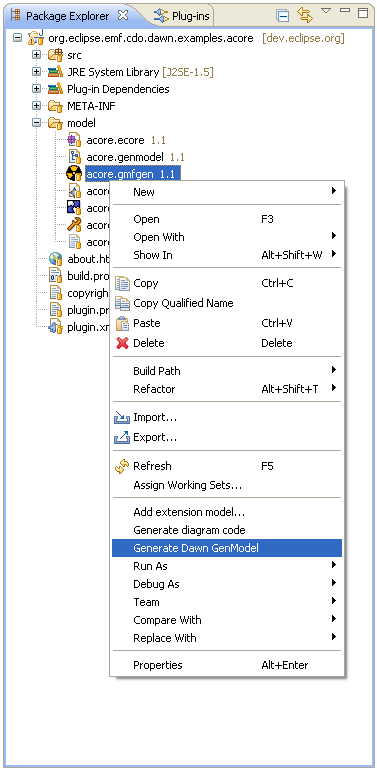Open the Build Path submenu
The image size is (377, 770).
[227, 371]
